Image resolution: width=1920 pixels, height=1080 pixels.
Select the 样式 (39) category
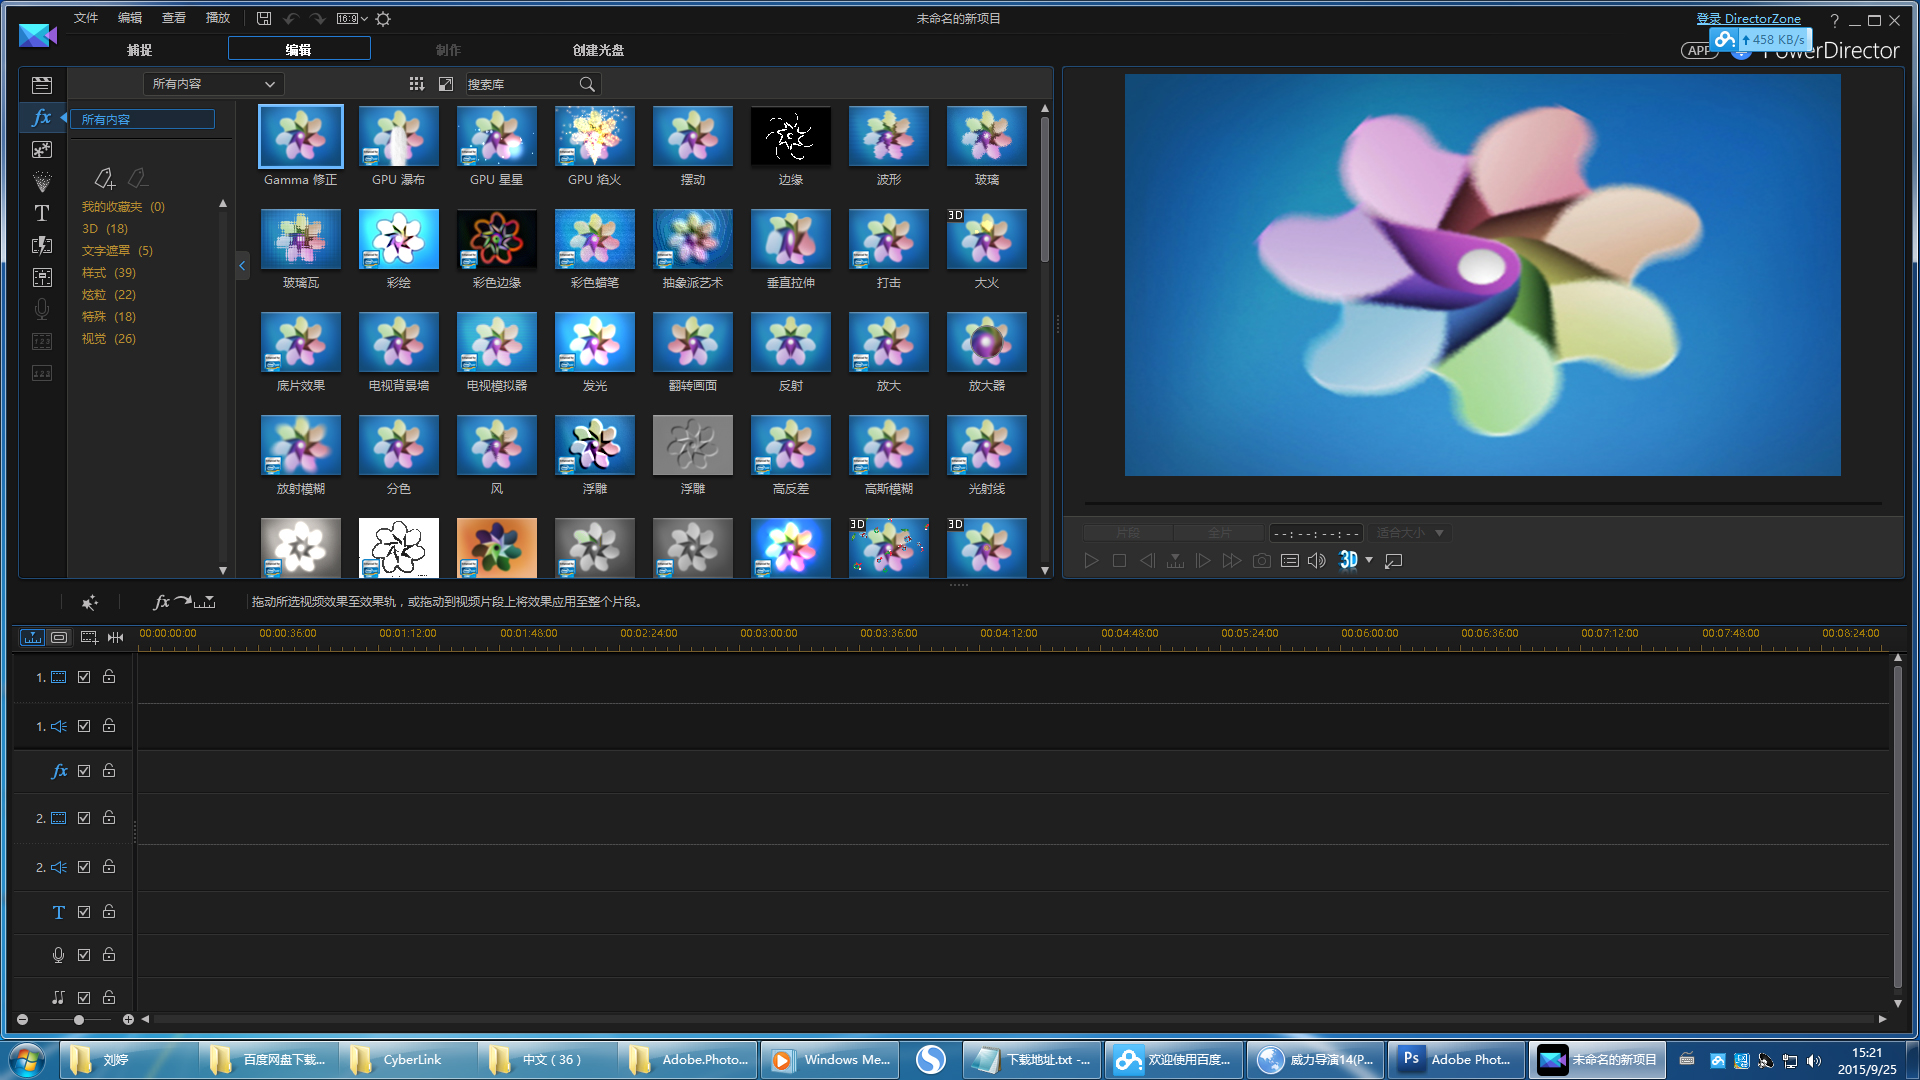[109, 273]
